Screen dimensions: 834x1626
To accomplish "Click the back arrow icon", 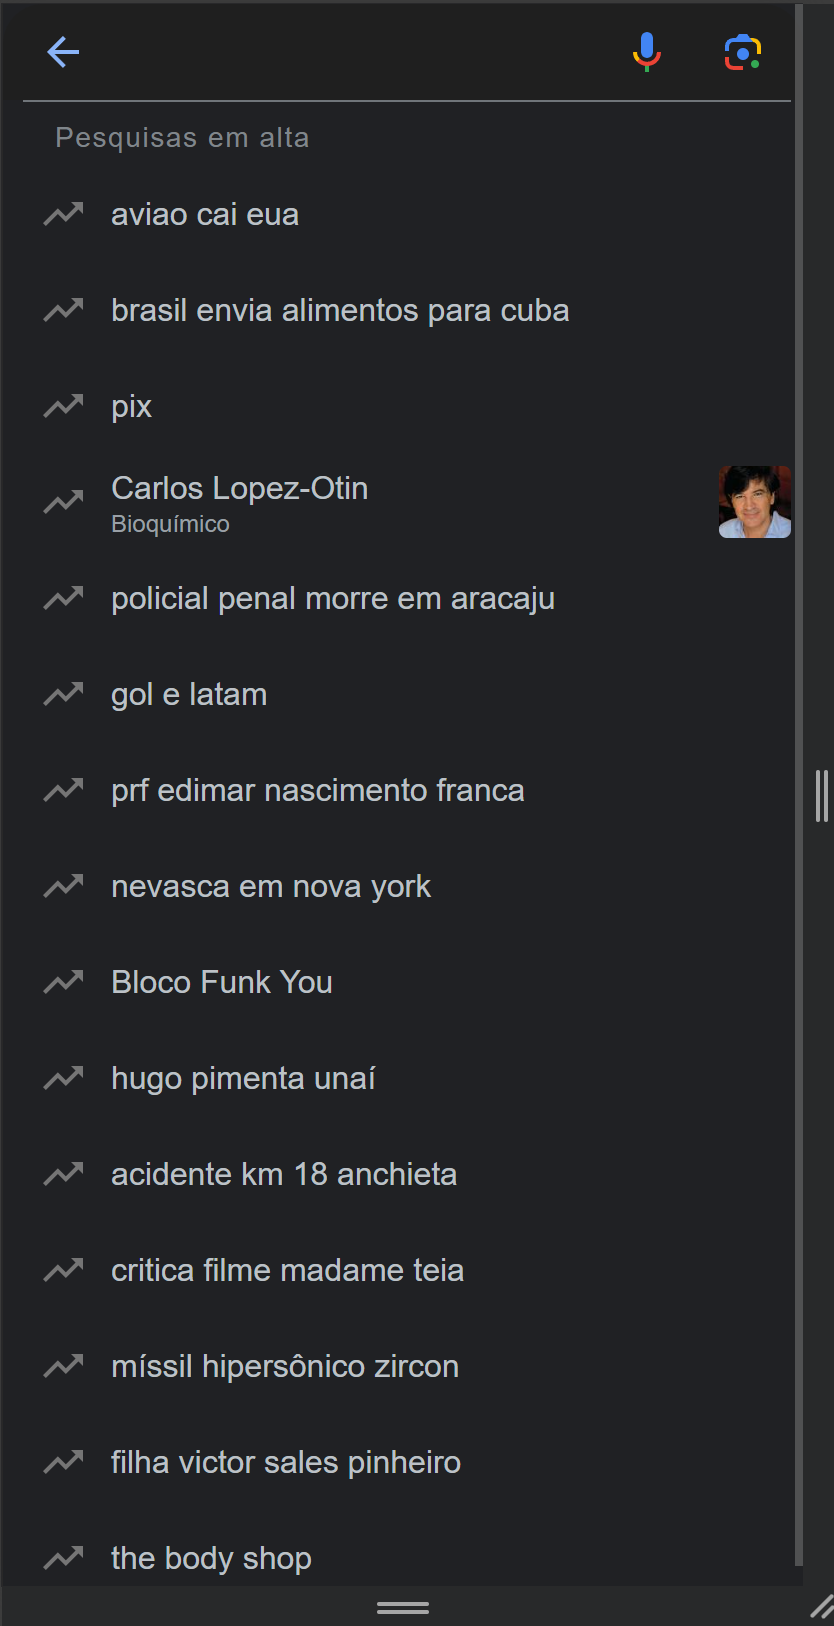I will (63, 52).
